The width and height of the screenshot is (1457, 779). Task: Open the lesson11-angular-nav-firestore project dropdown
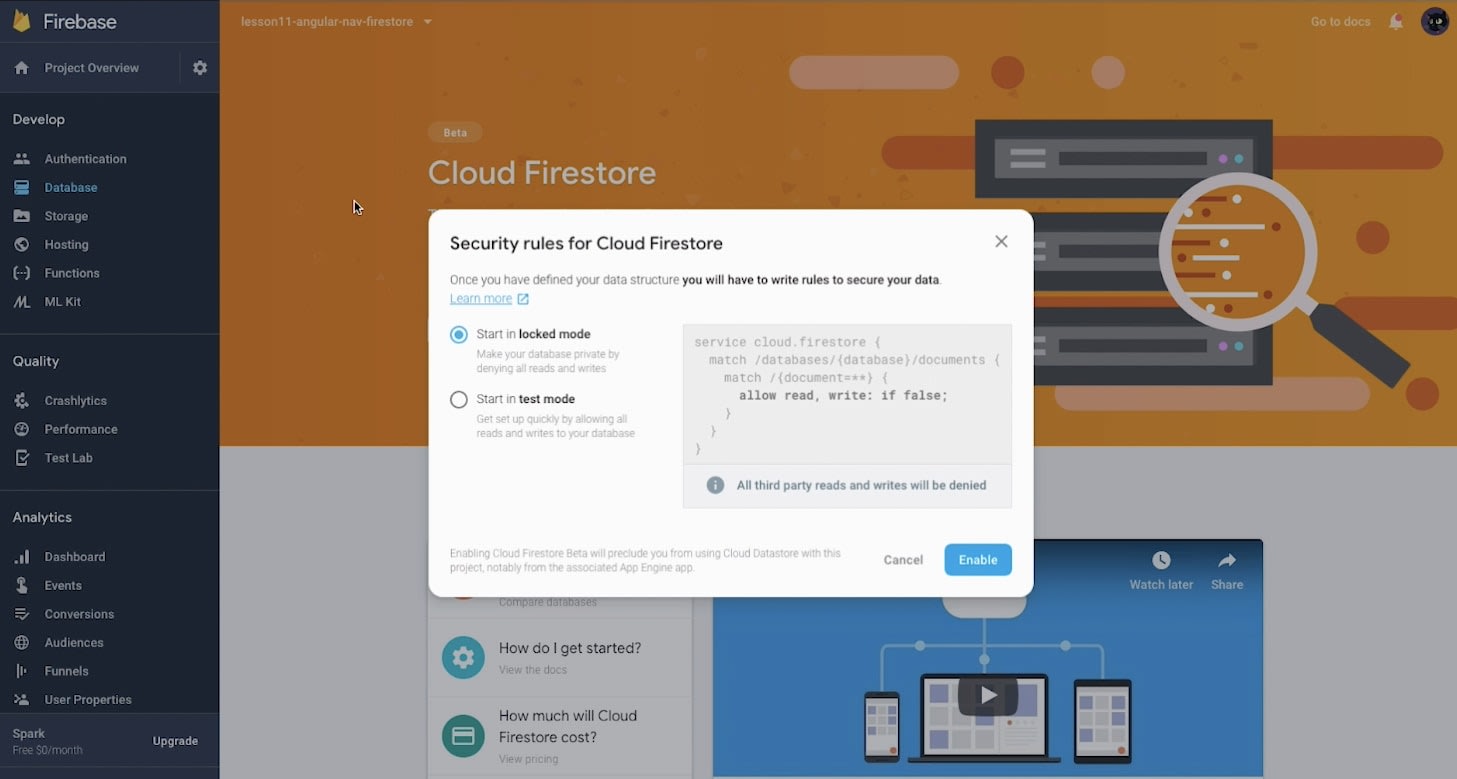coord(336,21)
